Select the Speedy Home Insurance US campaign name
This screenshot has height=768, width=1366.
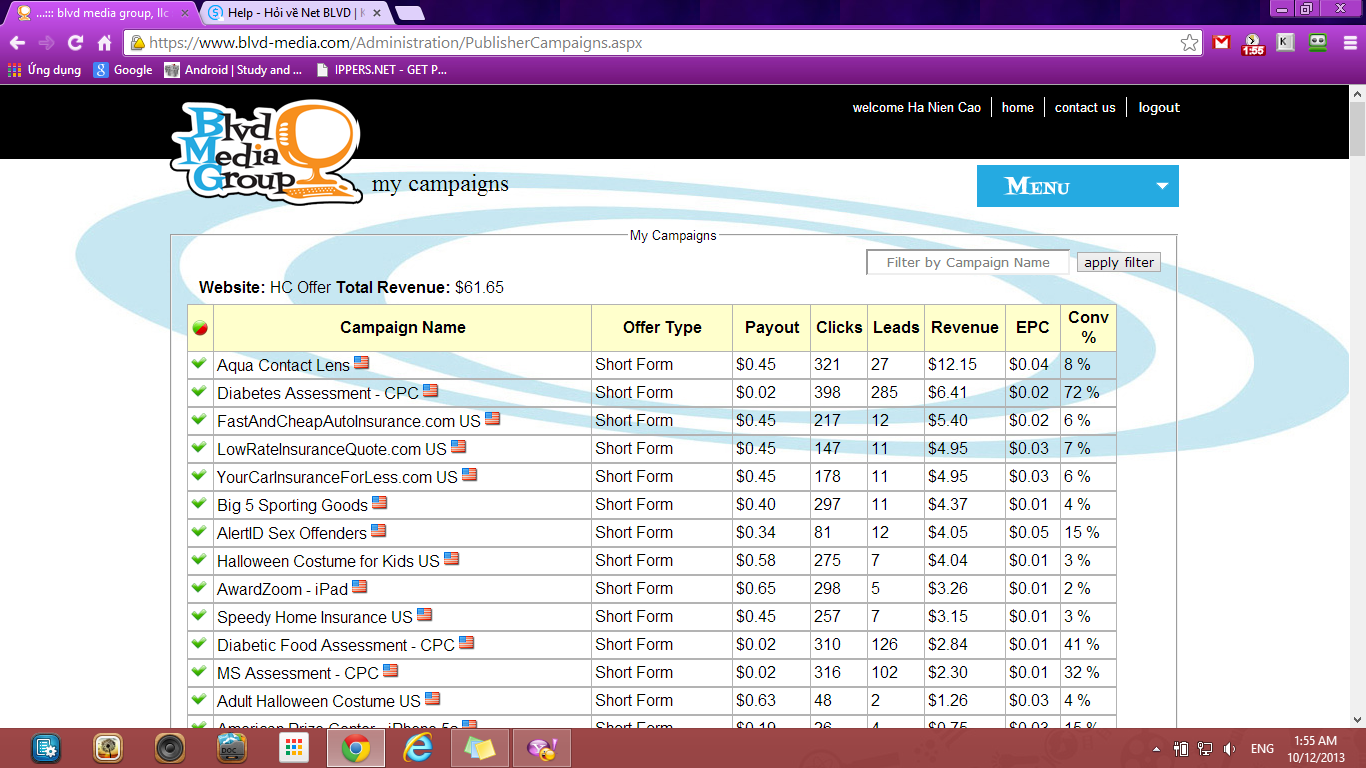315,617
